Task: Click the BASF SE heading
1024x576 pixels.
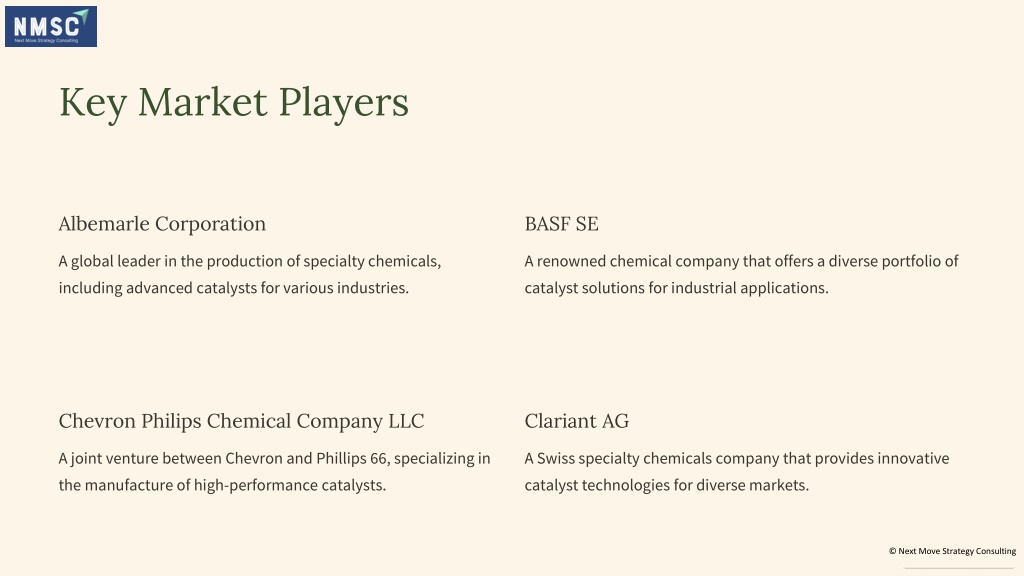Action: pyautogui.click(x=562, y=224)
